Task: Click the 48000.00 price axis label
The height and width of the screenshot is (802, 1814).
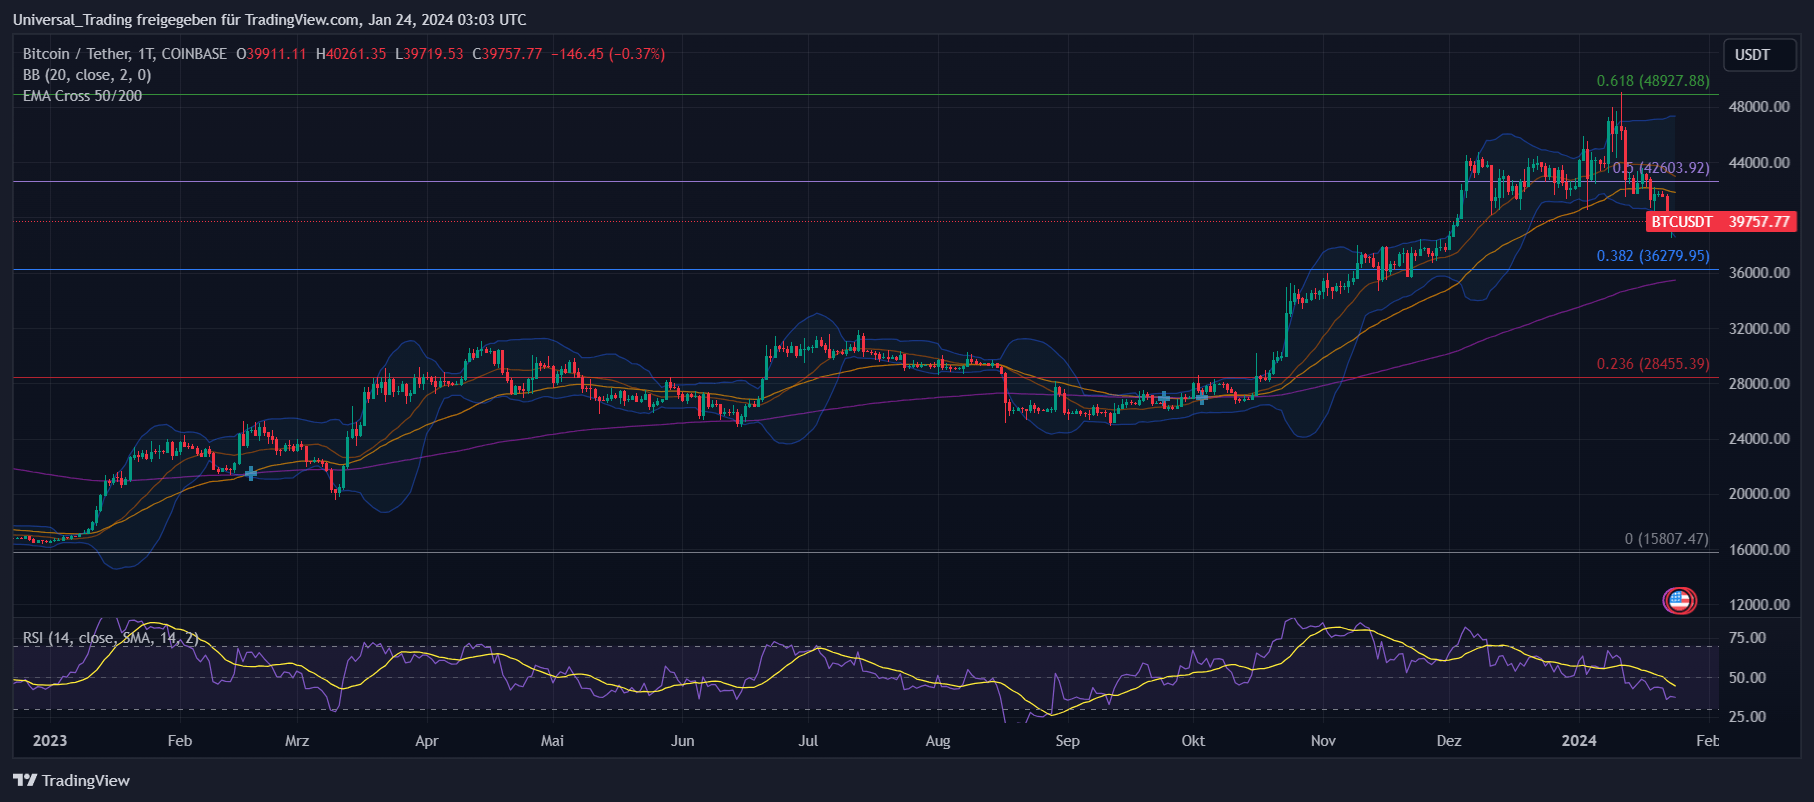Action: pyautogui.click(x=1759, y=107)
